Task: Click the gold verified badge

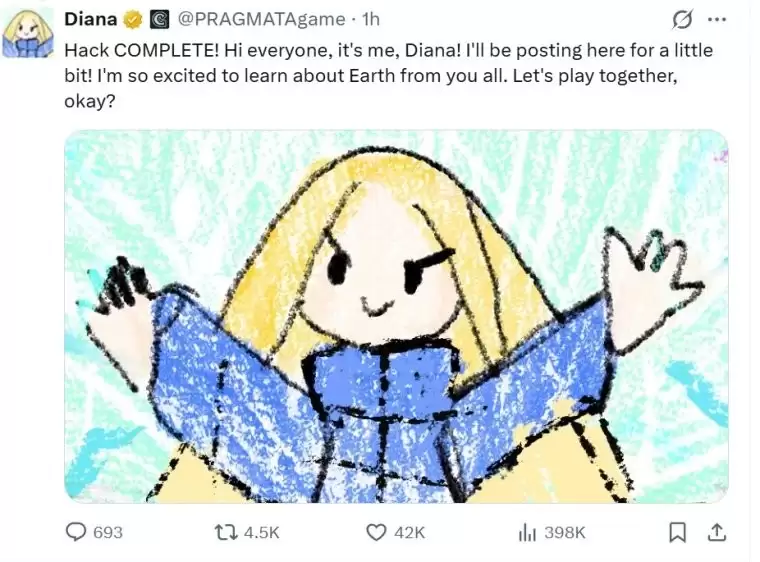Action: click(x=133, y=19)
